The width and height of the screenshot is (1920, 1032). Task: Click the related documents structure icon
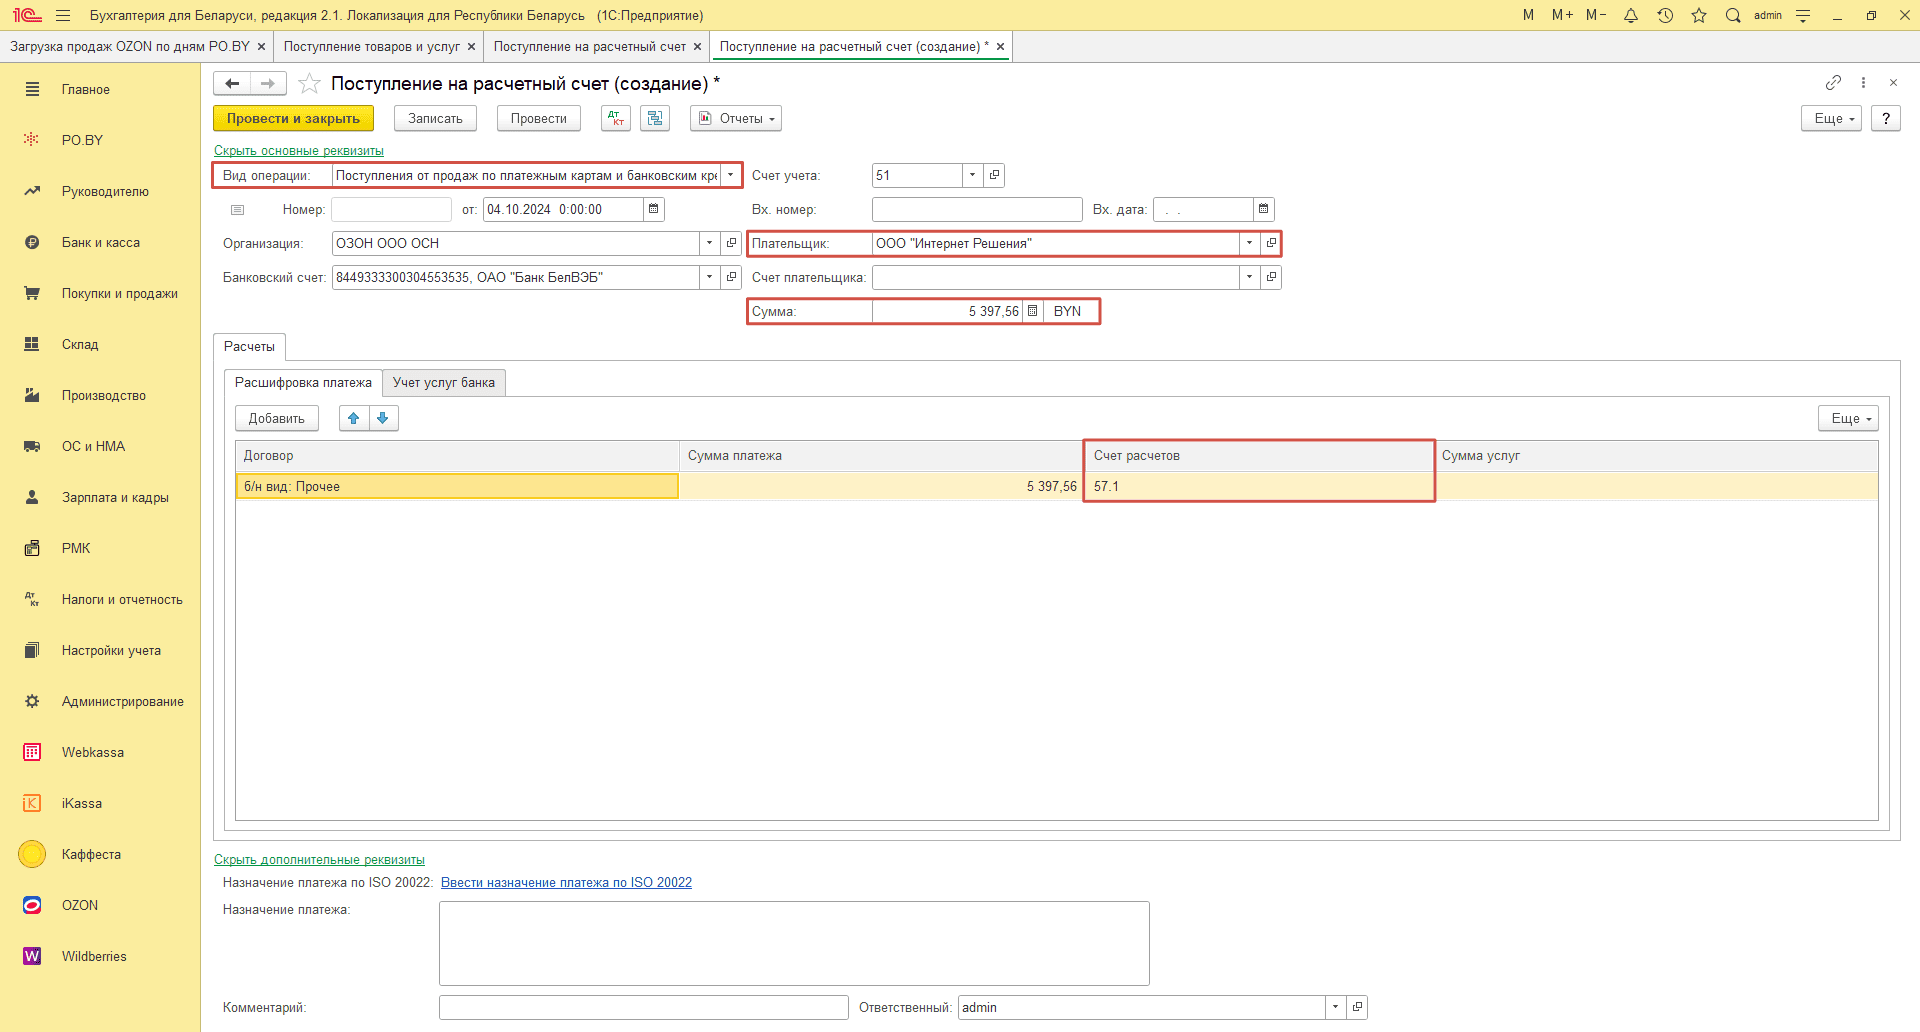(x=655, y=118)
